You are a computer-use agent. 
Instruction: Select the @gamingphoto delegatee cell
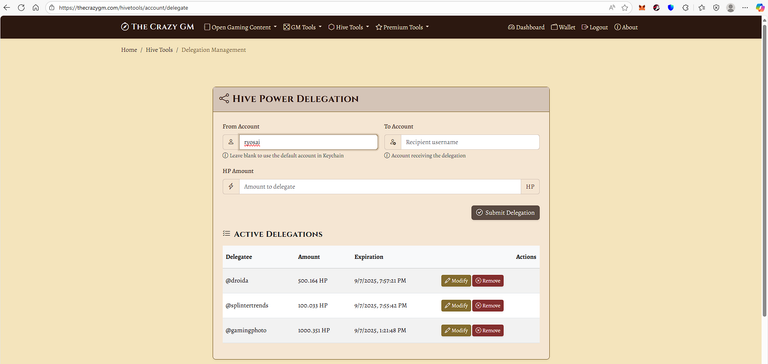[x=246, y=331]
